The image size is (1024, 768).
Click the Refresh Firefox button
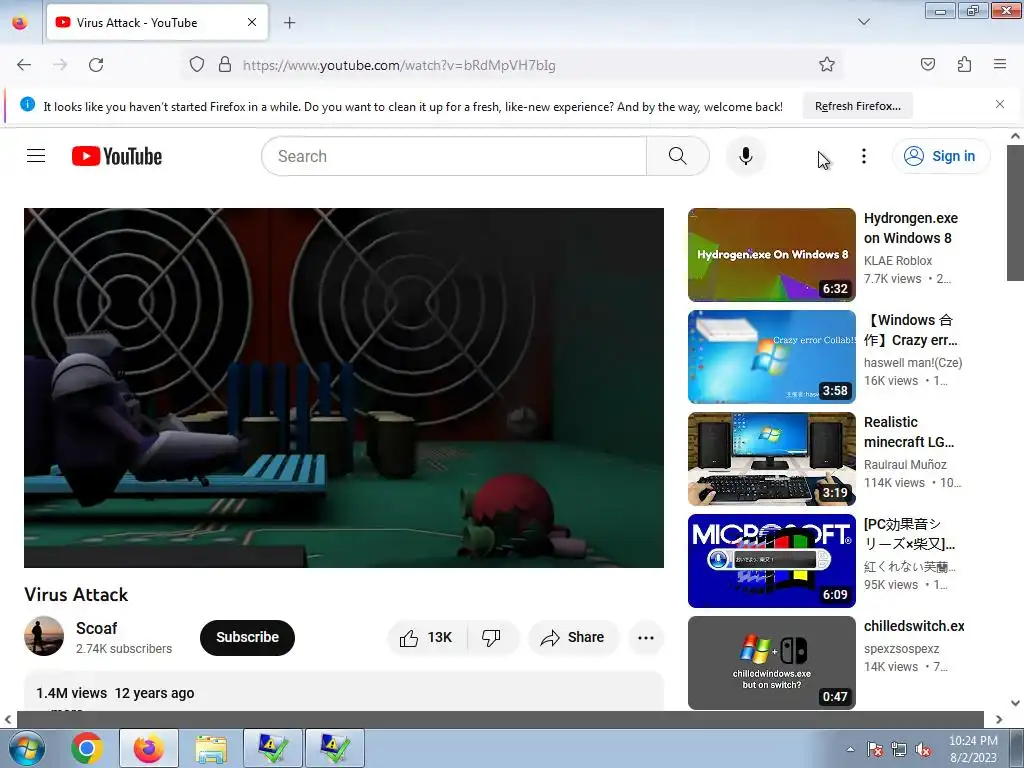[857, 106]
